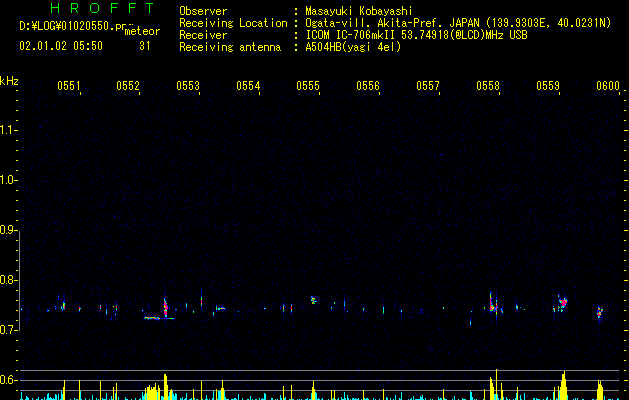This screenshot has width=629, height=400.
Task: Click the 0.7 kHz frequency label
Action: (9, 330)
